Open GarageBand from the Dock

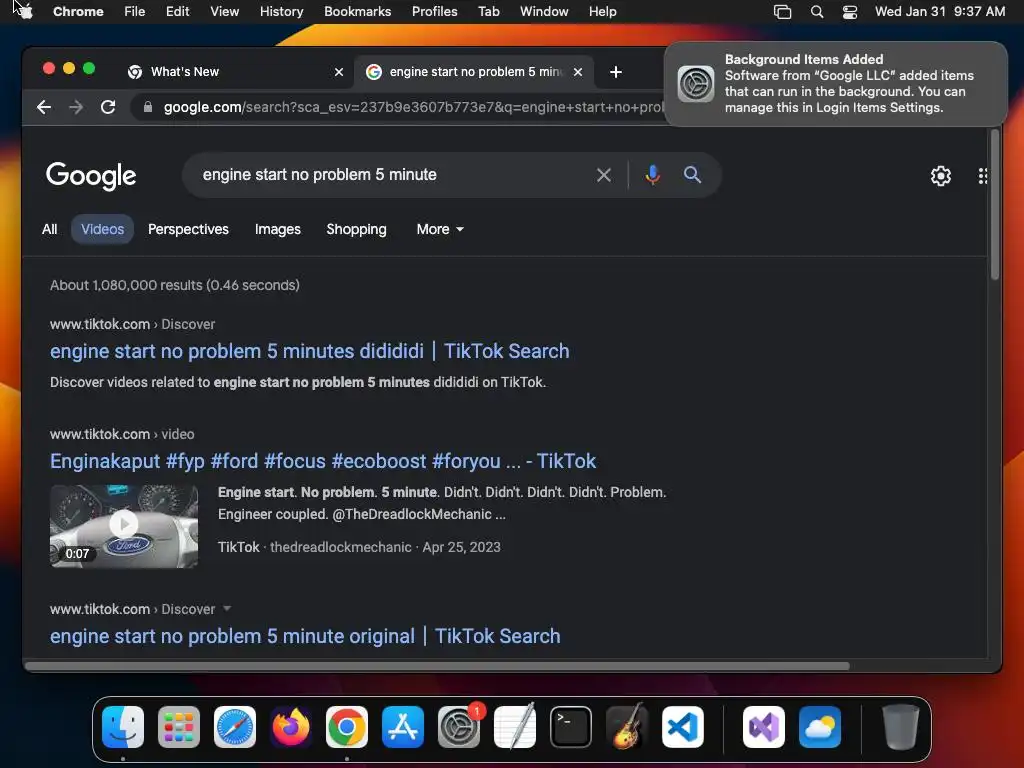tap(627, 727)
